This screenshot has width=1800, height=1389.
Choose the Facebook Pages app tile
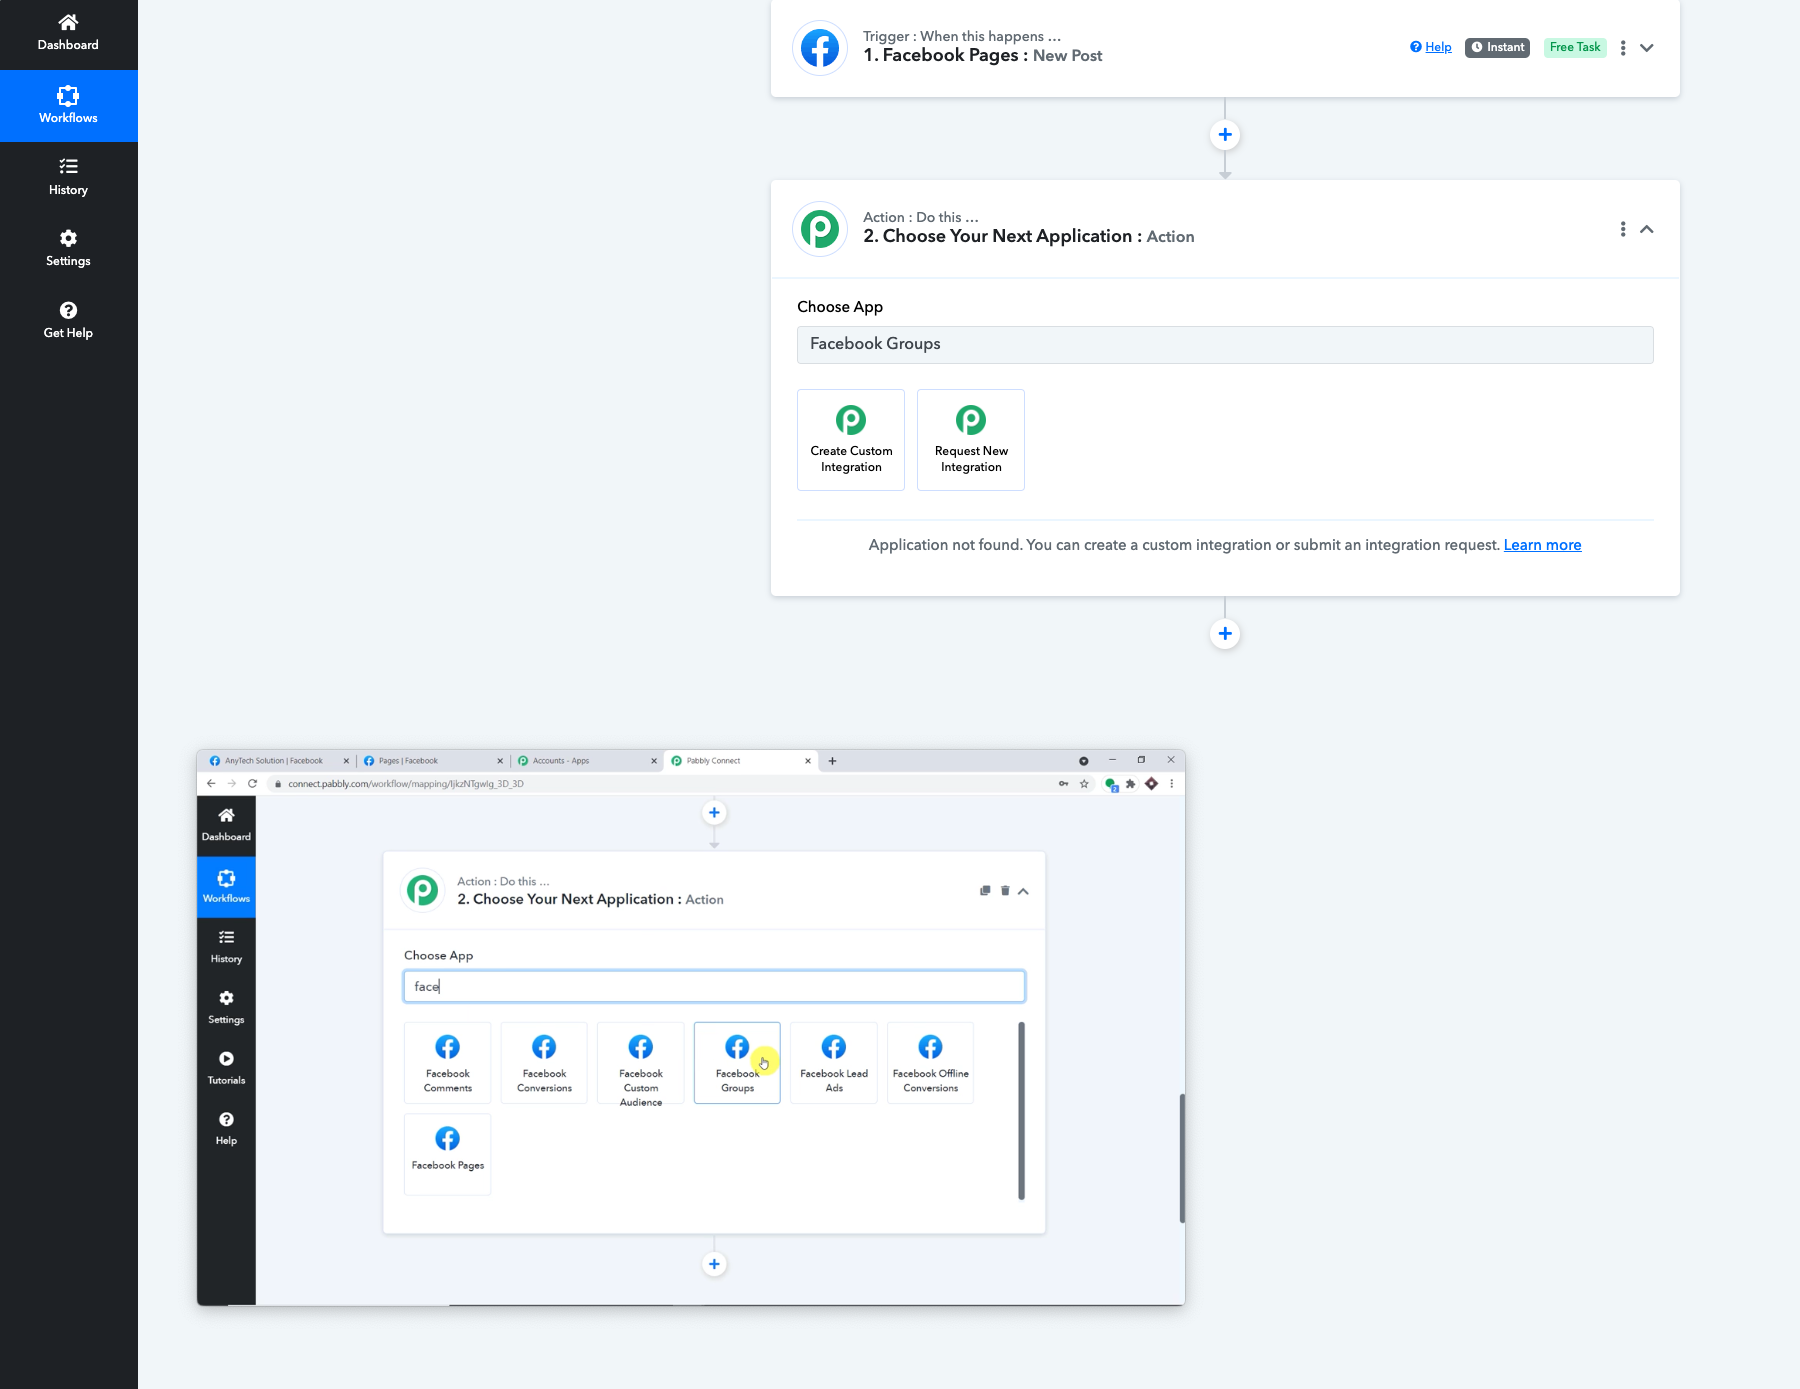pyautogui.click(x=447, y=1154)
